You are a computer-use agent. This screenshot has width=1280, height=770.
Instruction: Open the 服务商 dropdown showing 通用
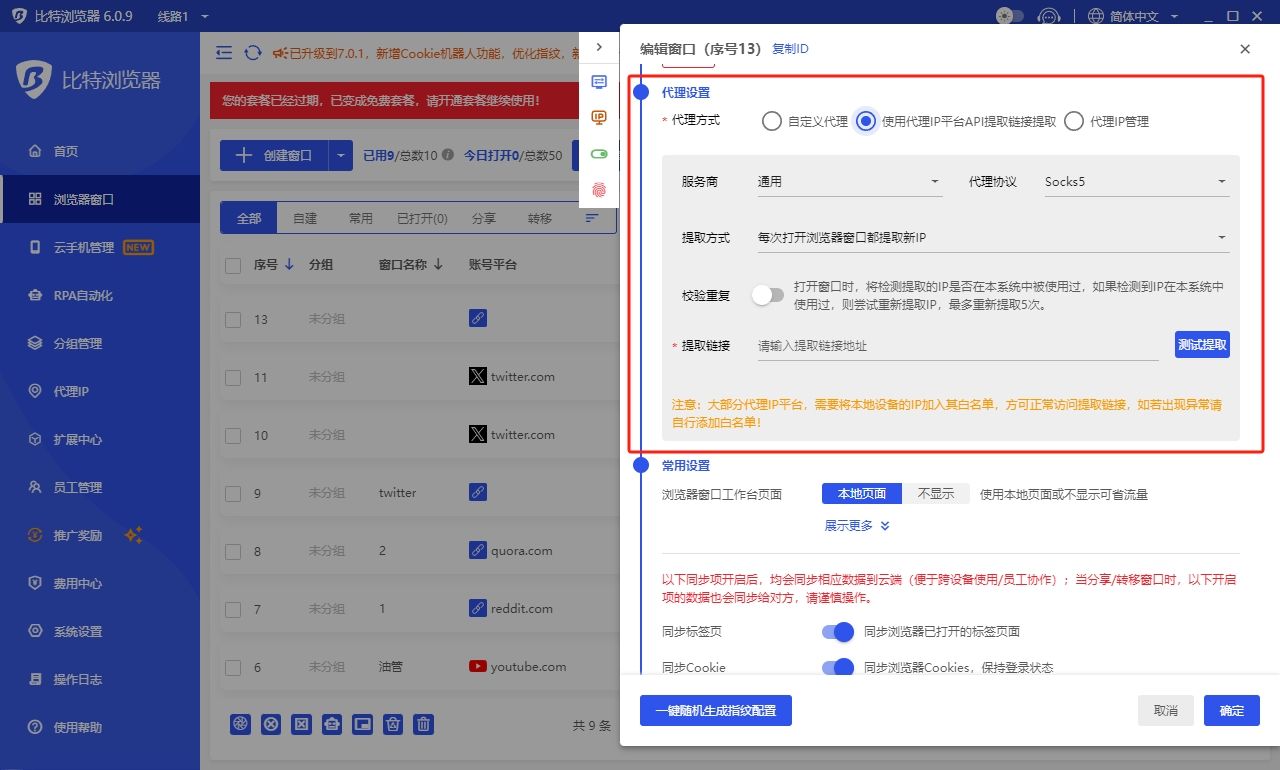[x=850, y=181]
